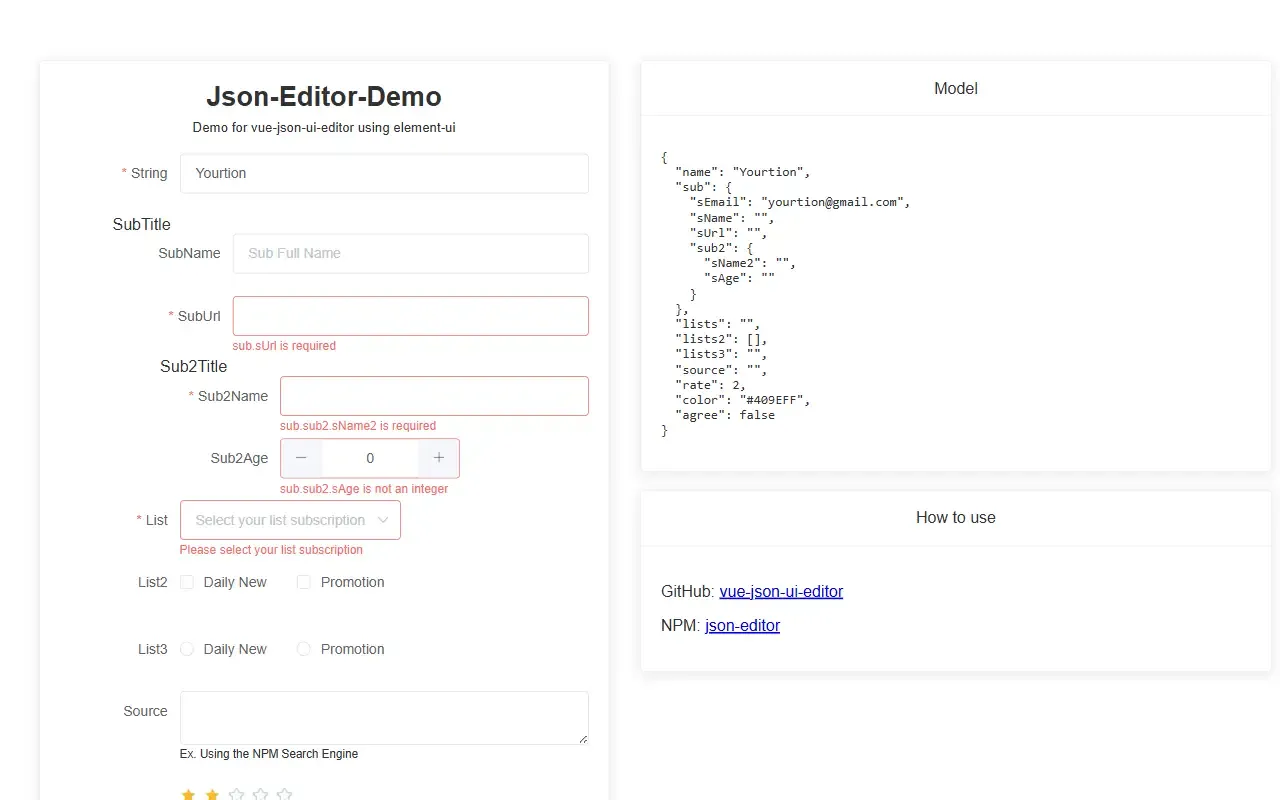Click the first rating star
The image size is (1280, 800).
[x=188, y=794]
